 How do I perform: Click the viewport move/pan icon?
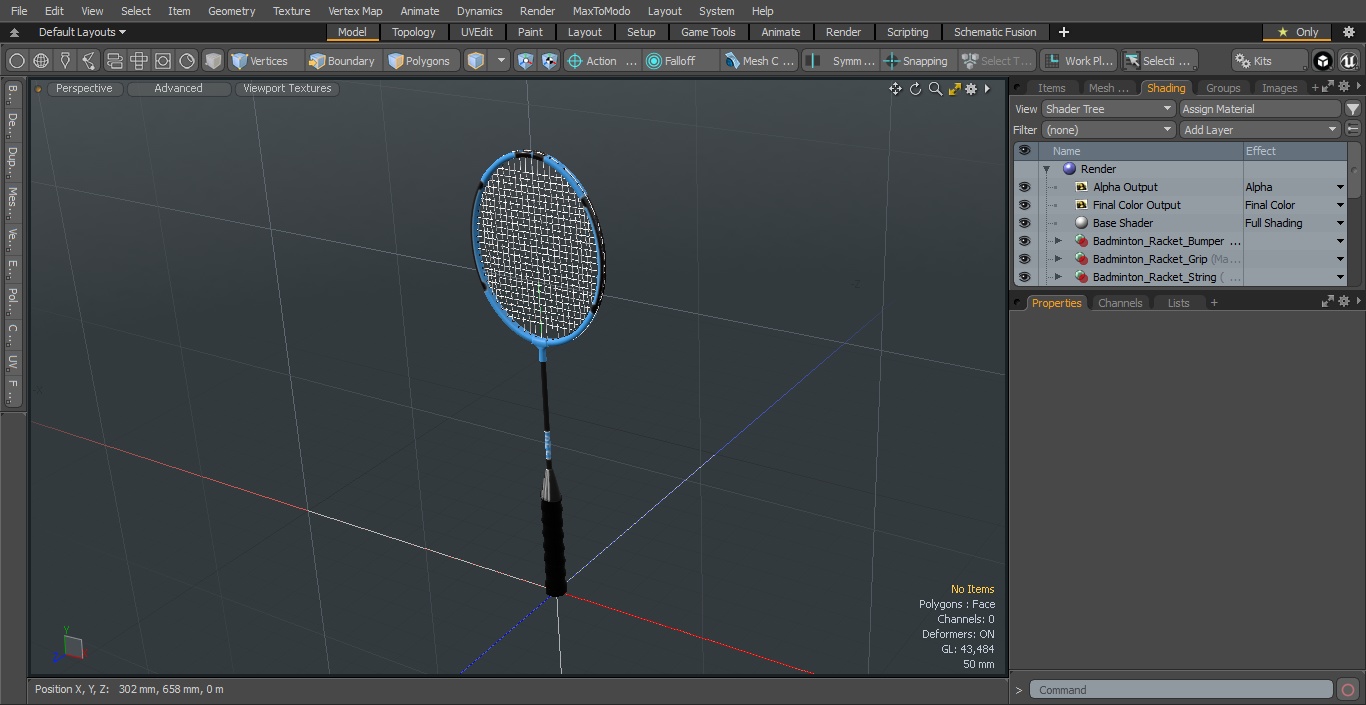coord(895,89)
